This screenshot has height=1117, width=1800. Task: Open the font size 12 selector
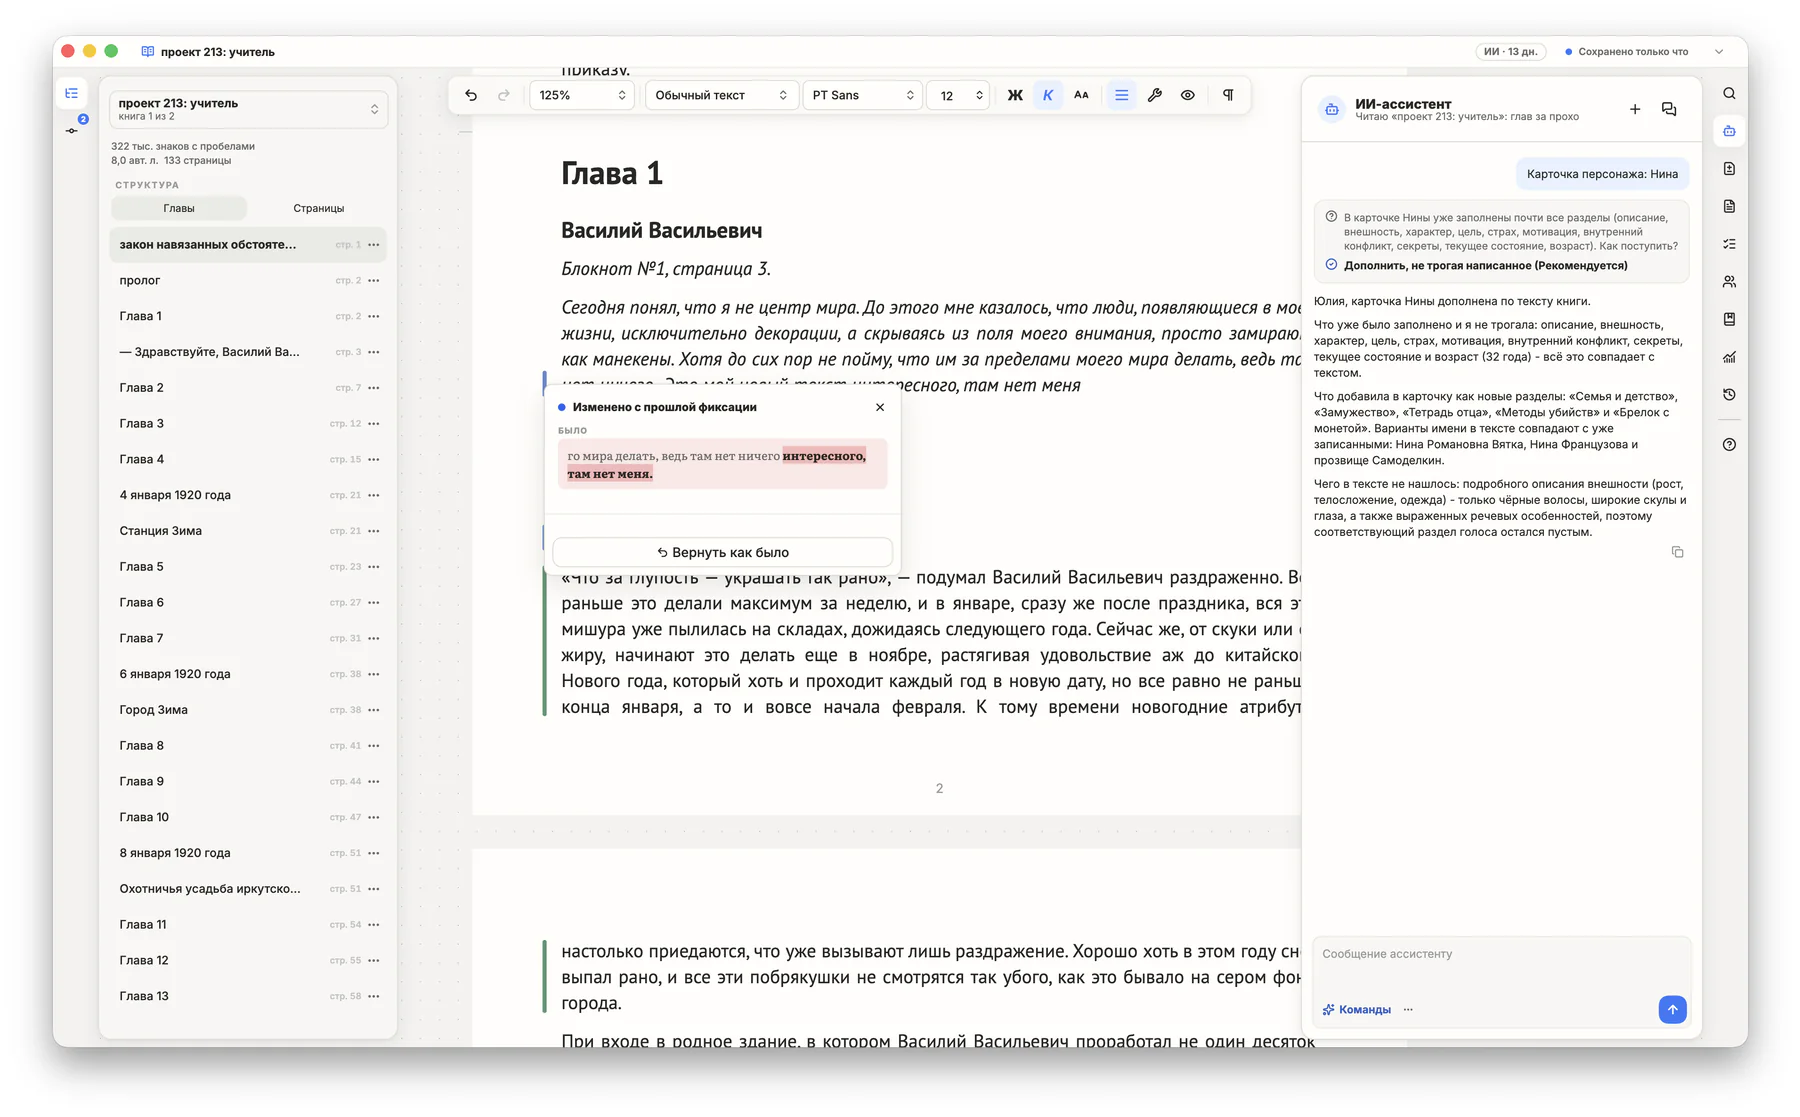[957, 95]
